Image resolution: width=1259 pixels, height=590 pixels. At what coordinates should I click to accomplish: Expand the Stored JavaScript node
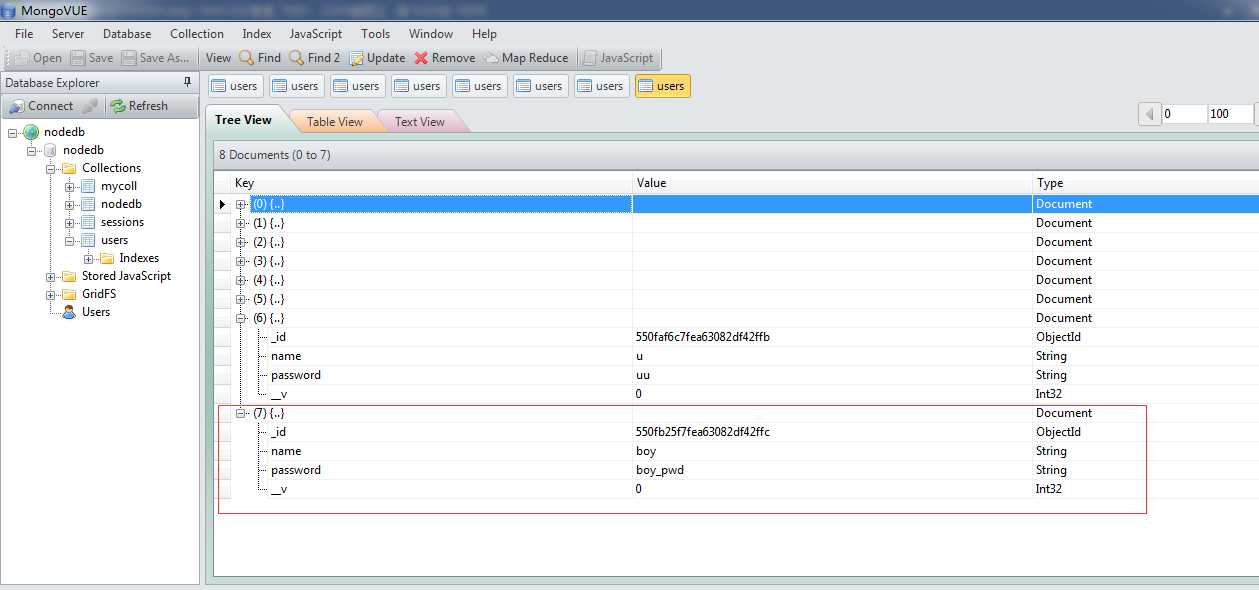(50, 276)
